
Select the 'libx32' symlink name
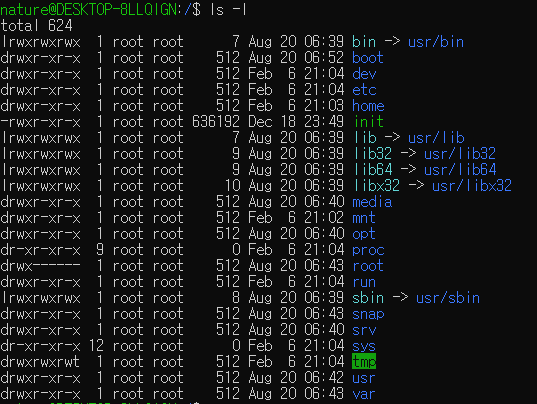tap(377, 186)
